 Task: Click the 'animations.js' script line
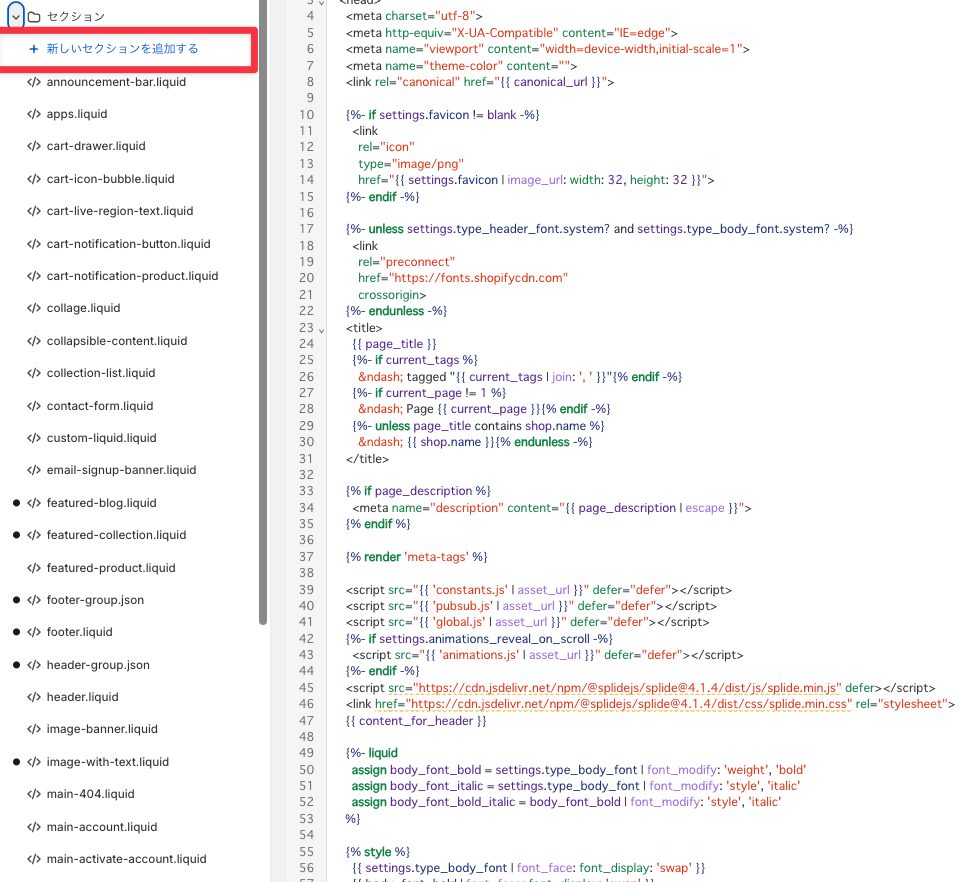pyautogui.click(x=548, y=655)
